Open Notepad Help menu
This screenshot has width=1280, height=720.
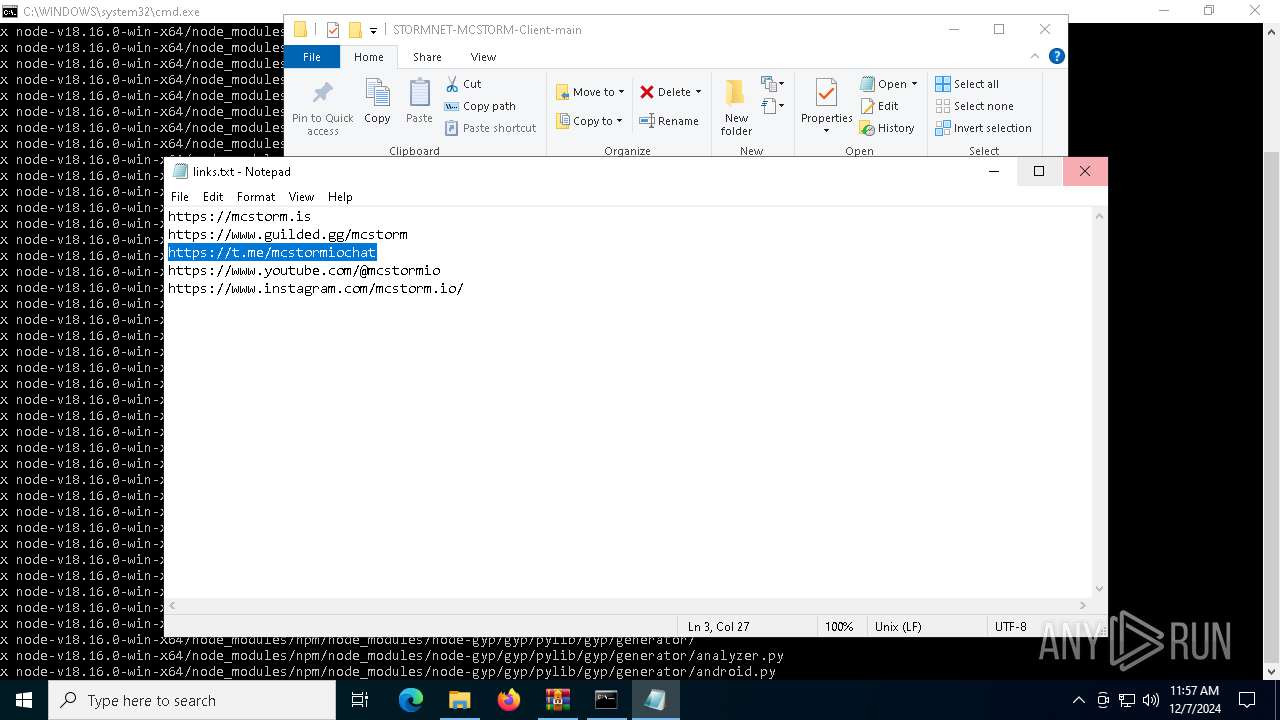[x=340, y=197]
